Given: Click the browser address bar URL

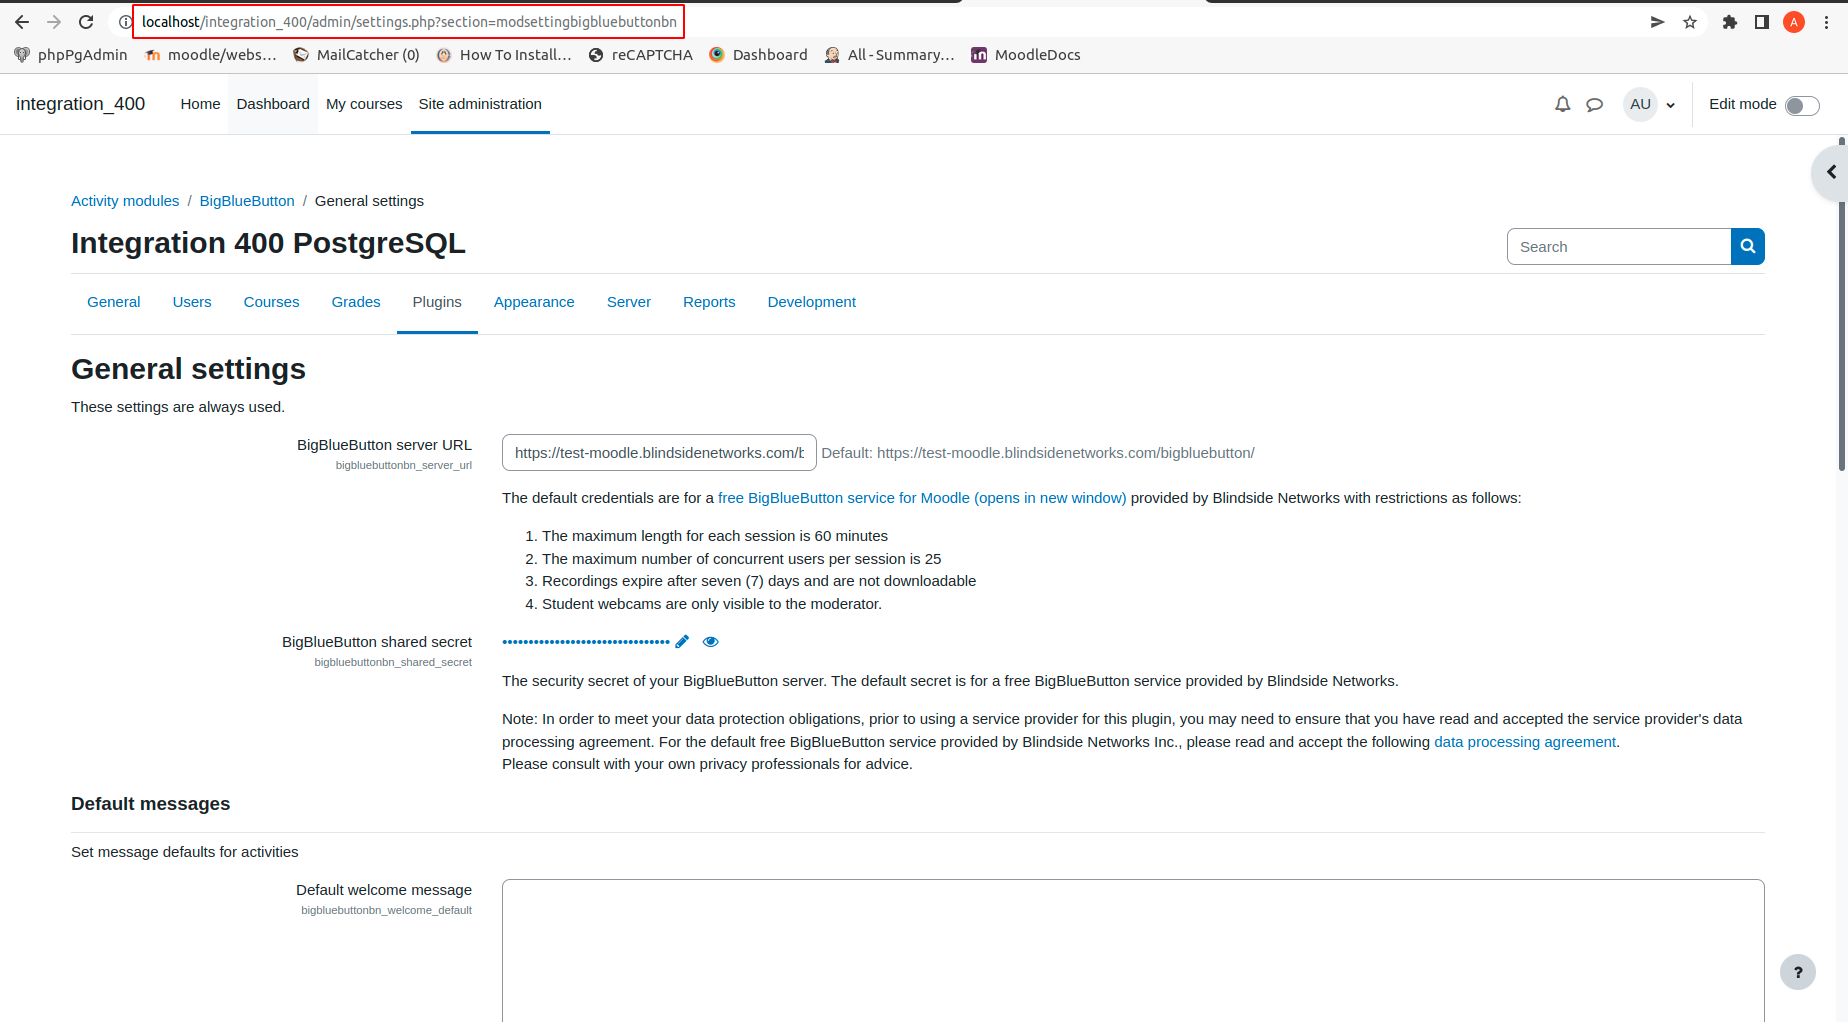Looking at the screenshot, I should (409, 22).
